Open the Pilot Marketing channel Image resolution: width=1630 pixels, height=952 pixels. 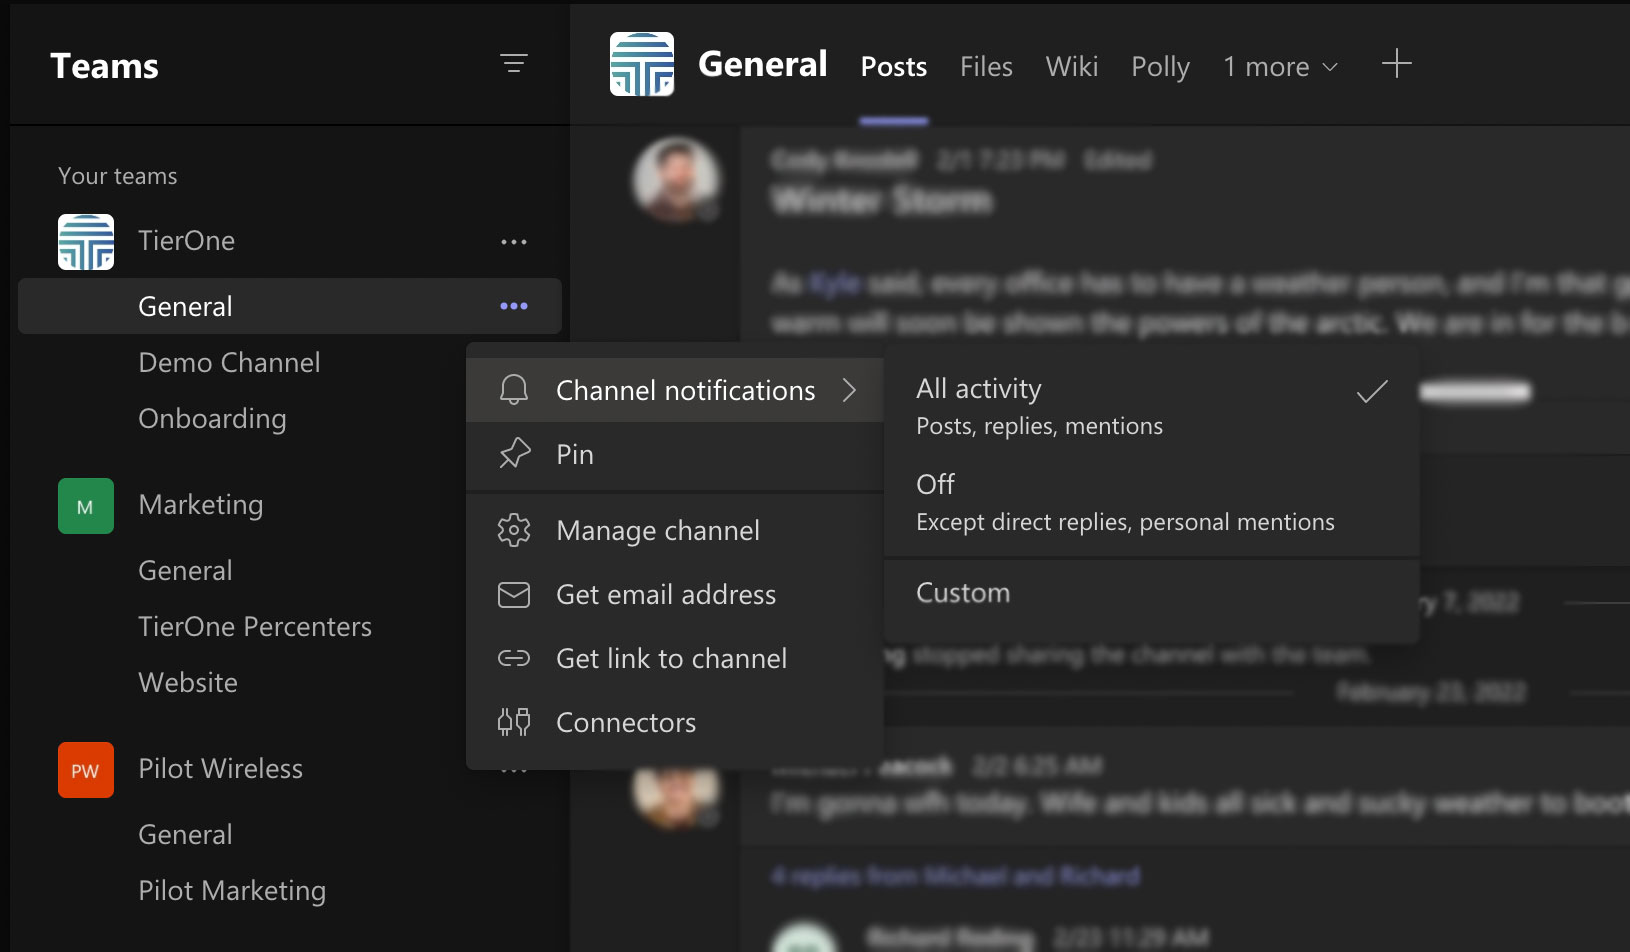pyautogui.click(x=232, y=891)
